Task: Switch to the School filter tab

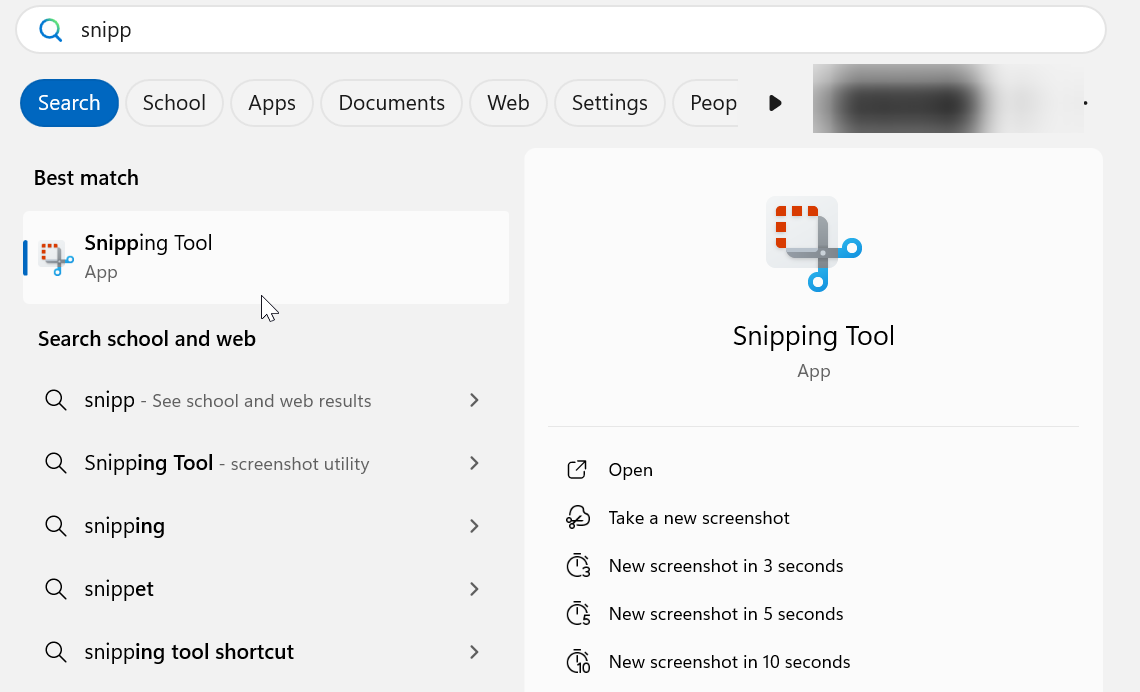Action: tap(174, 103)
